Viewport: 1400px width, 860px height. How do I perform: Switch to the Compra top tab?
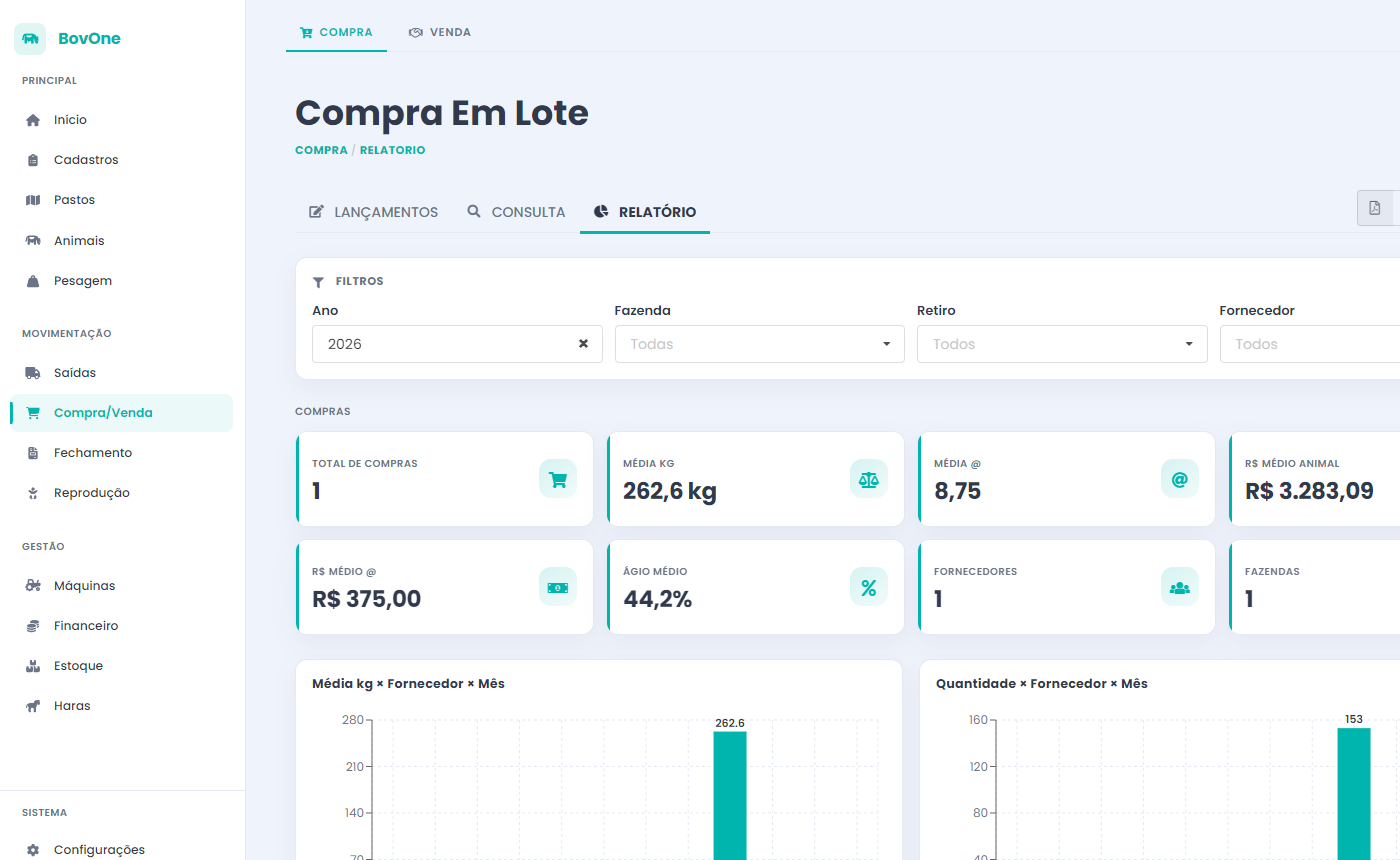[336, 32]
